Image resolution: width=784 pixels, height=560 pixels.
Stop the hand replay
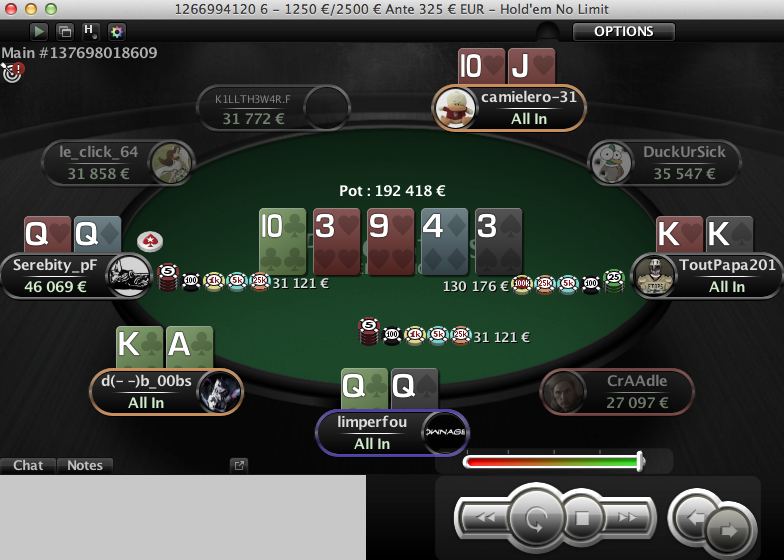pos(582,518)
